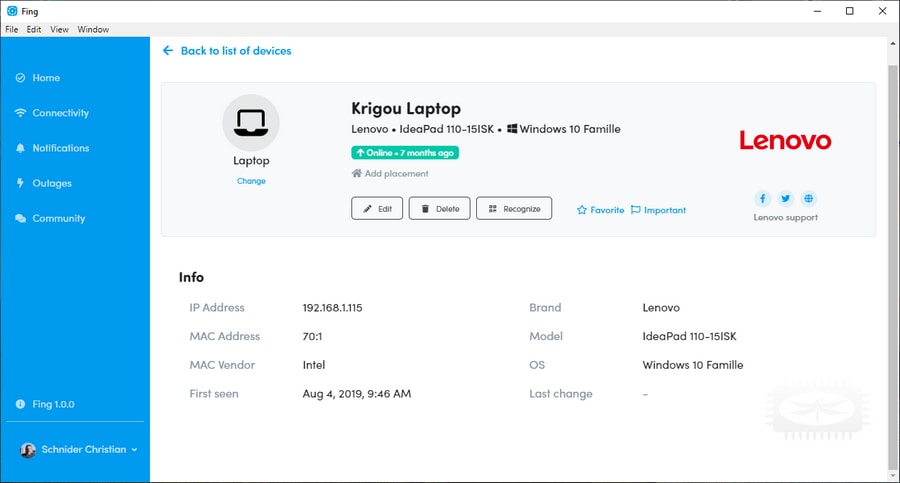
Task: Go to Connectivity section label
Action: pyautogui.click(x=60, y=113)
